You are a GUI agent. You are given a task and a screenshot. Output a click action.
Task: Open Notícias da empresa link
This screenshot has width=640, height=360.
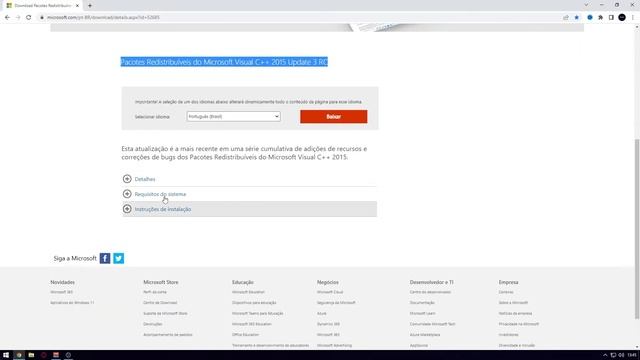(515, 313)
